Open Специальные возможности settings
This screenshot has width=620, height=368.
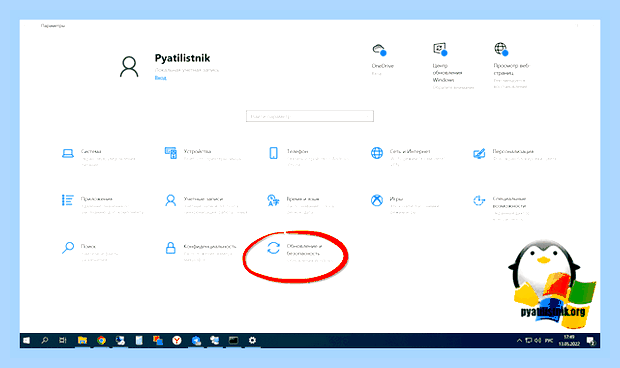point(501,208)
